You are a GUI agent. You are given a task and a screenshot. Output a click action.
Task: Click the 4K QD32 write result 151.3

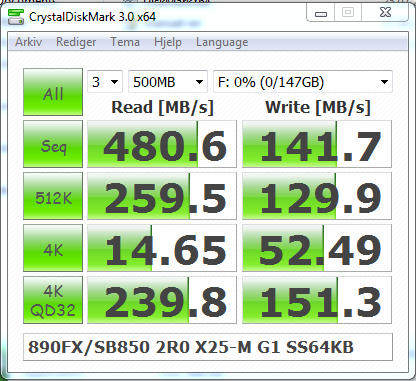point(317,300)
